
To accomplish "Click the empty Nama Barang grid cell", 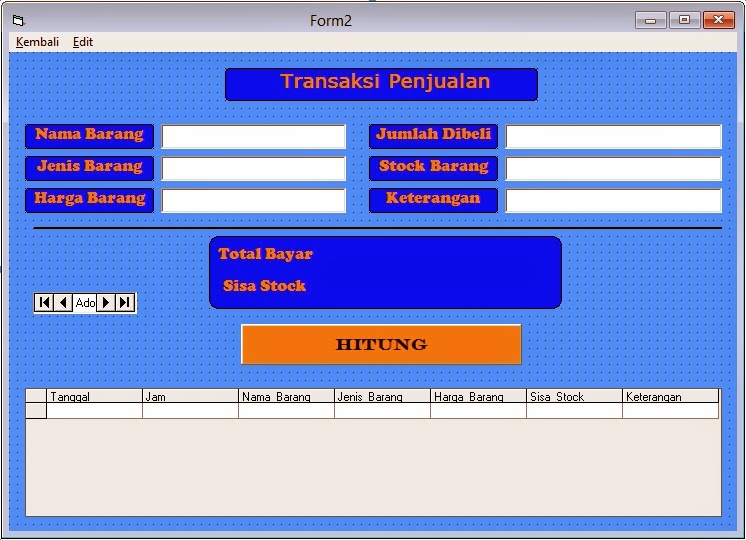I will 286,411.
